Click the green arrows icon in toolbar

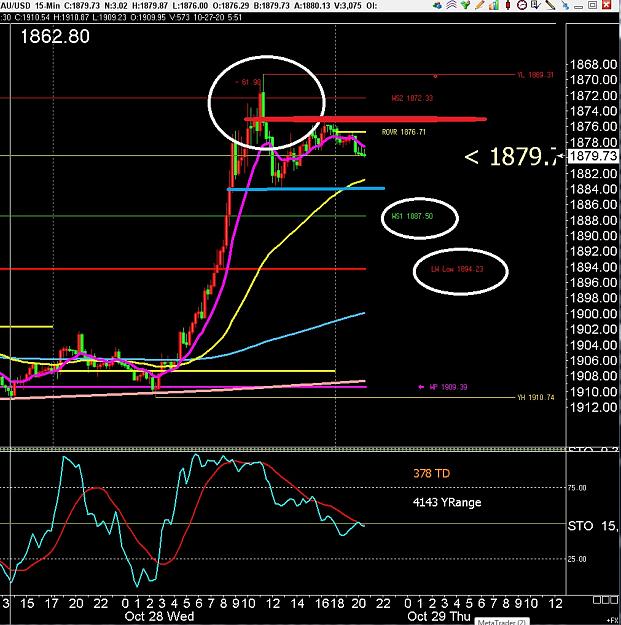(465, 5)
